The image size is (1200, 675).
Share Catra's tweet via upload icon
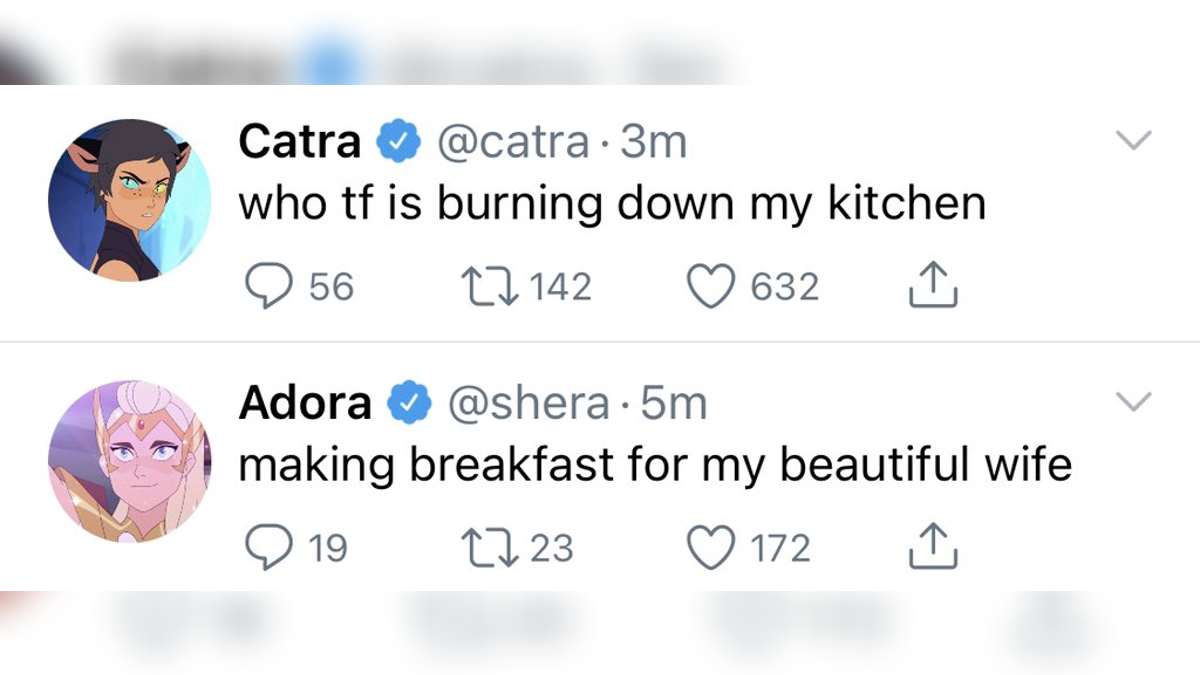click(931, 285)
